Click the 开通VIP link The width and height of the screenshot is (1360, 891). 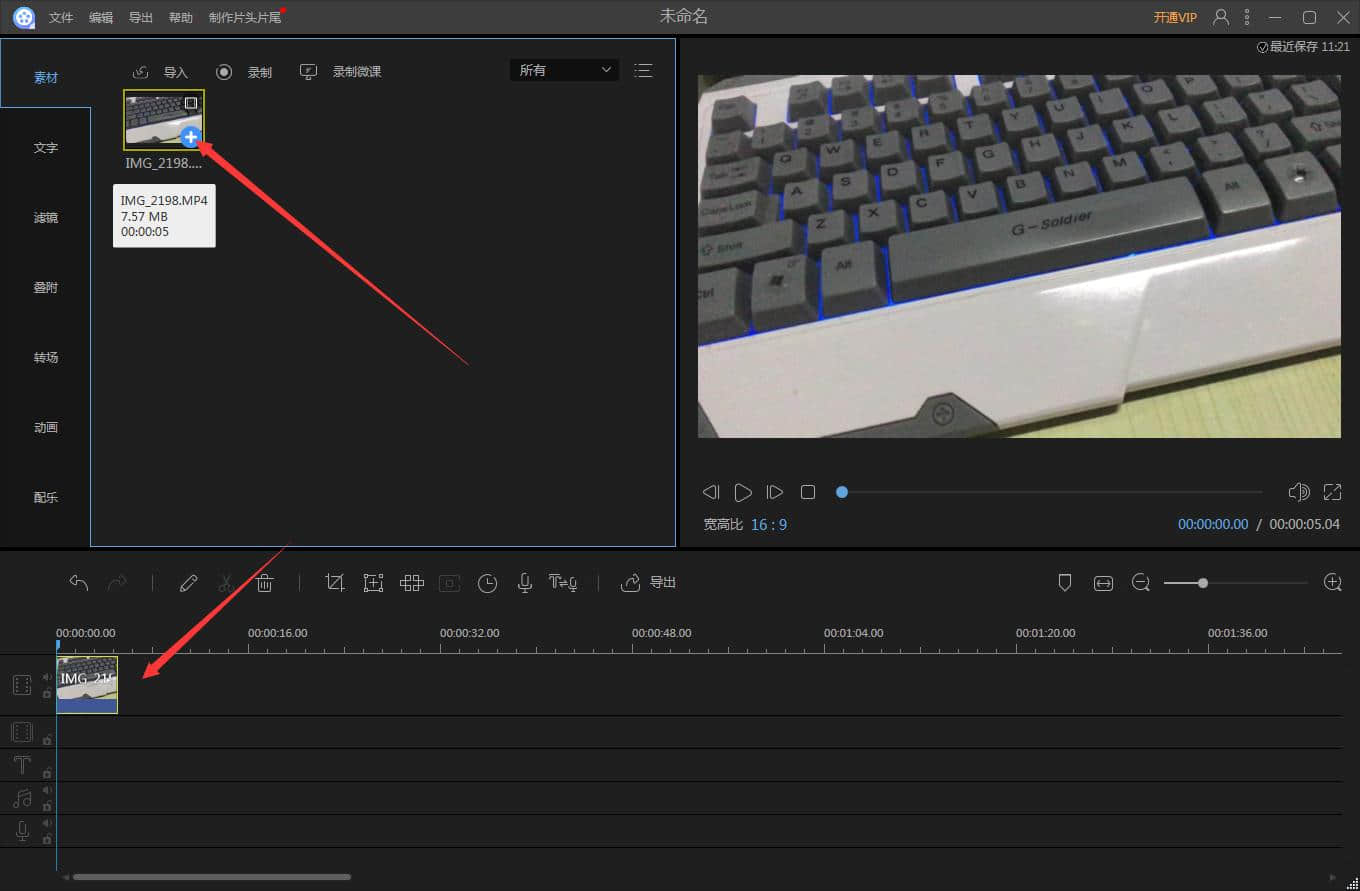1175,18
